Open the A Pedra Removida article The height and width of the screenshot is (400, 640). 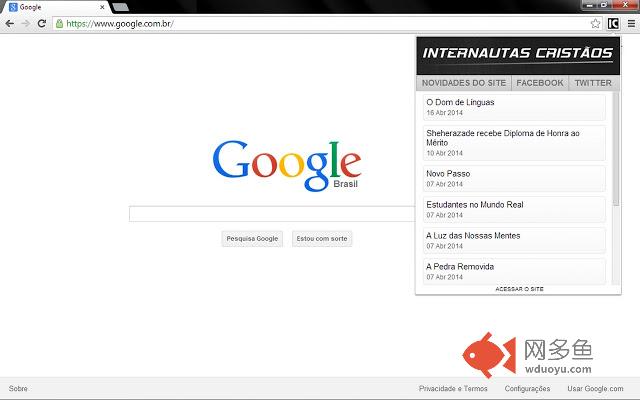[x=514, y=271]
